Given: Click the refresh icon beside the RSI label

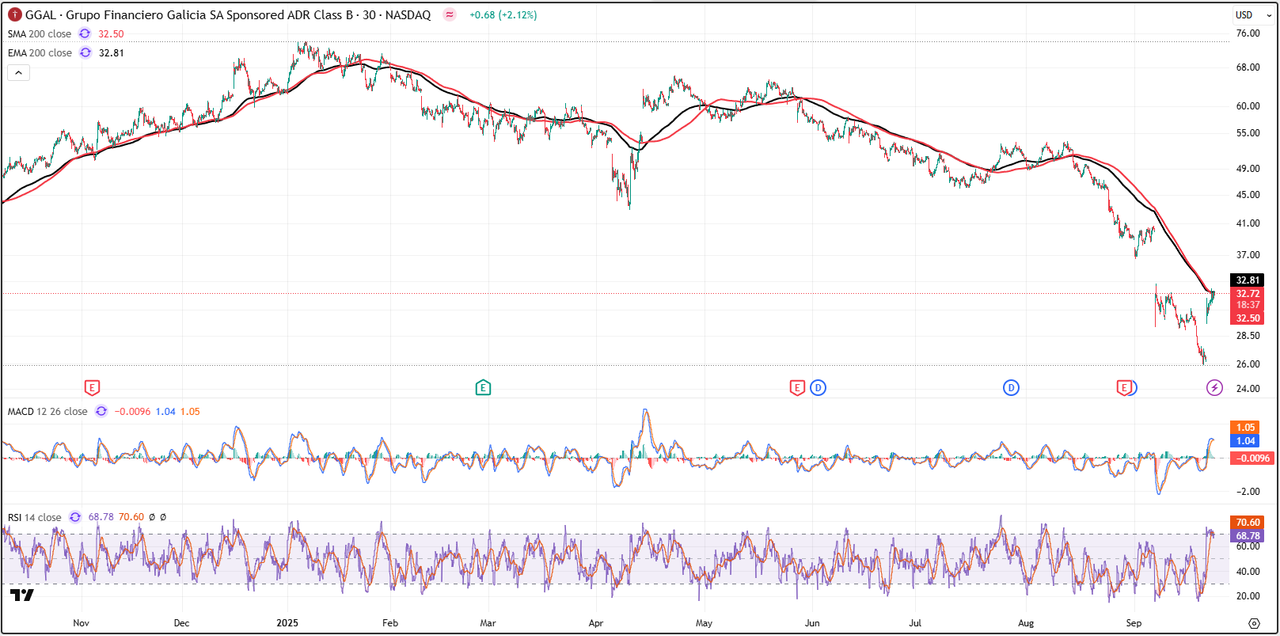Looking at the screenshot, I should pos(73,517).
